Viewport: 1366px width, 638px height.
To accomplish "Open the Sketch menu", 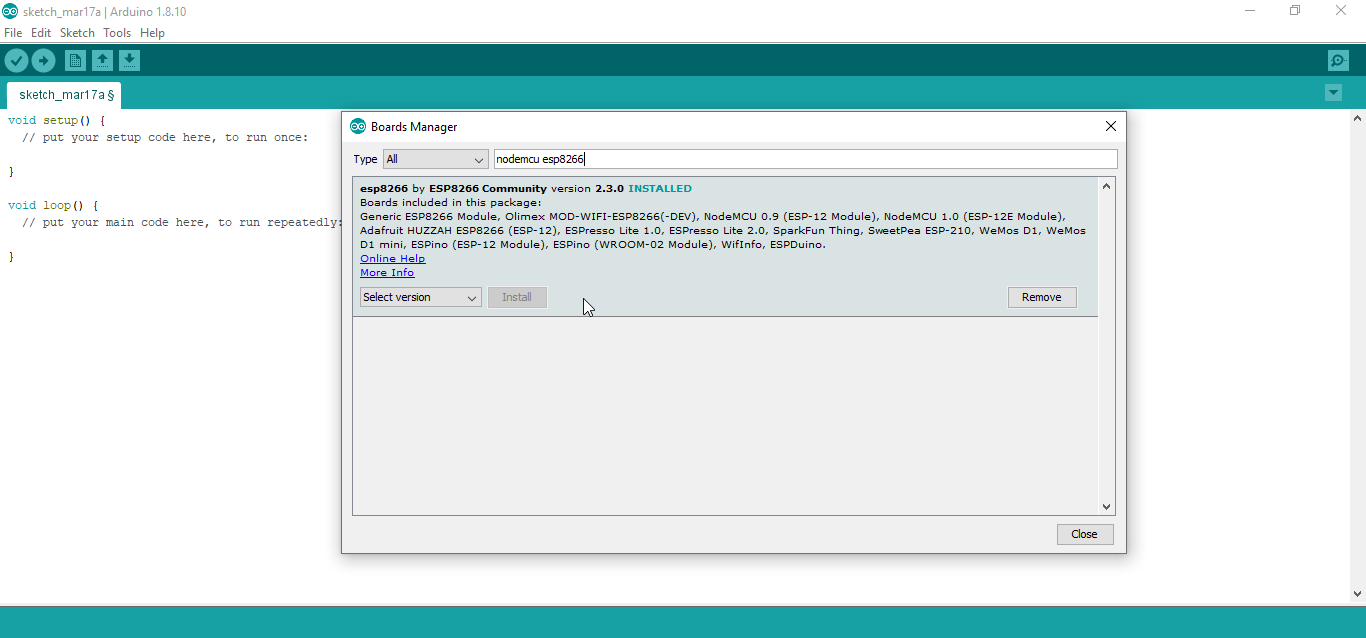I will [x=77, y=33].
